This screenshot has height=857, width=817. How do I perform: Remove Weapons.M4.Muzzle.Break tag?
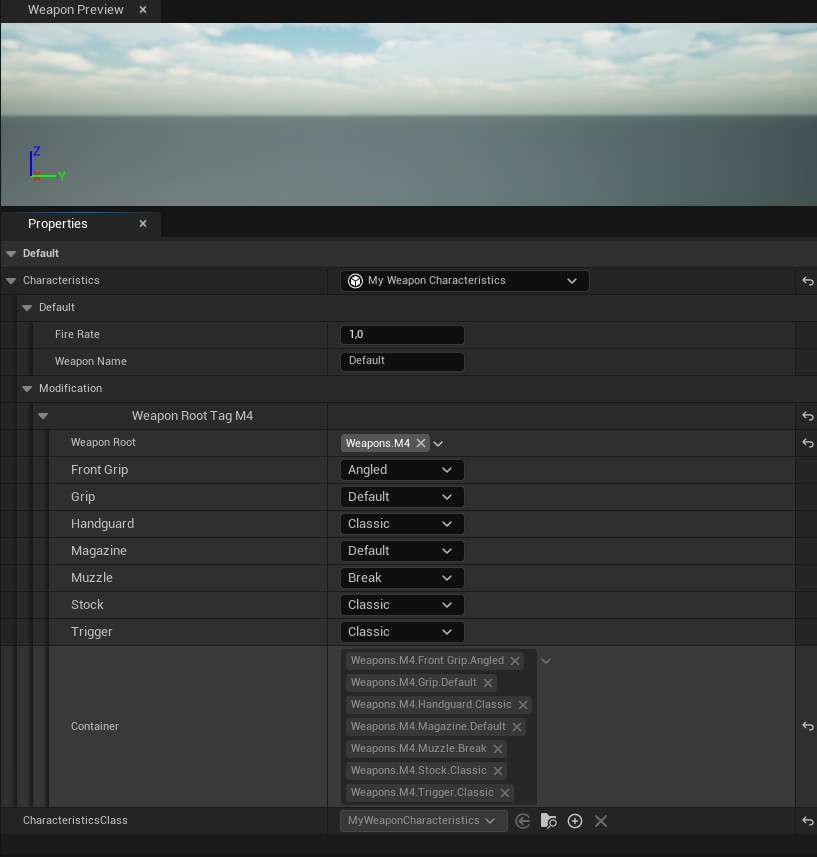[498, 749]
